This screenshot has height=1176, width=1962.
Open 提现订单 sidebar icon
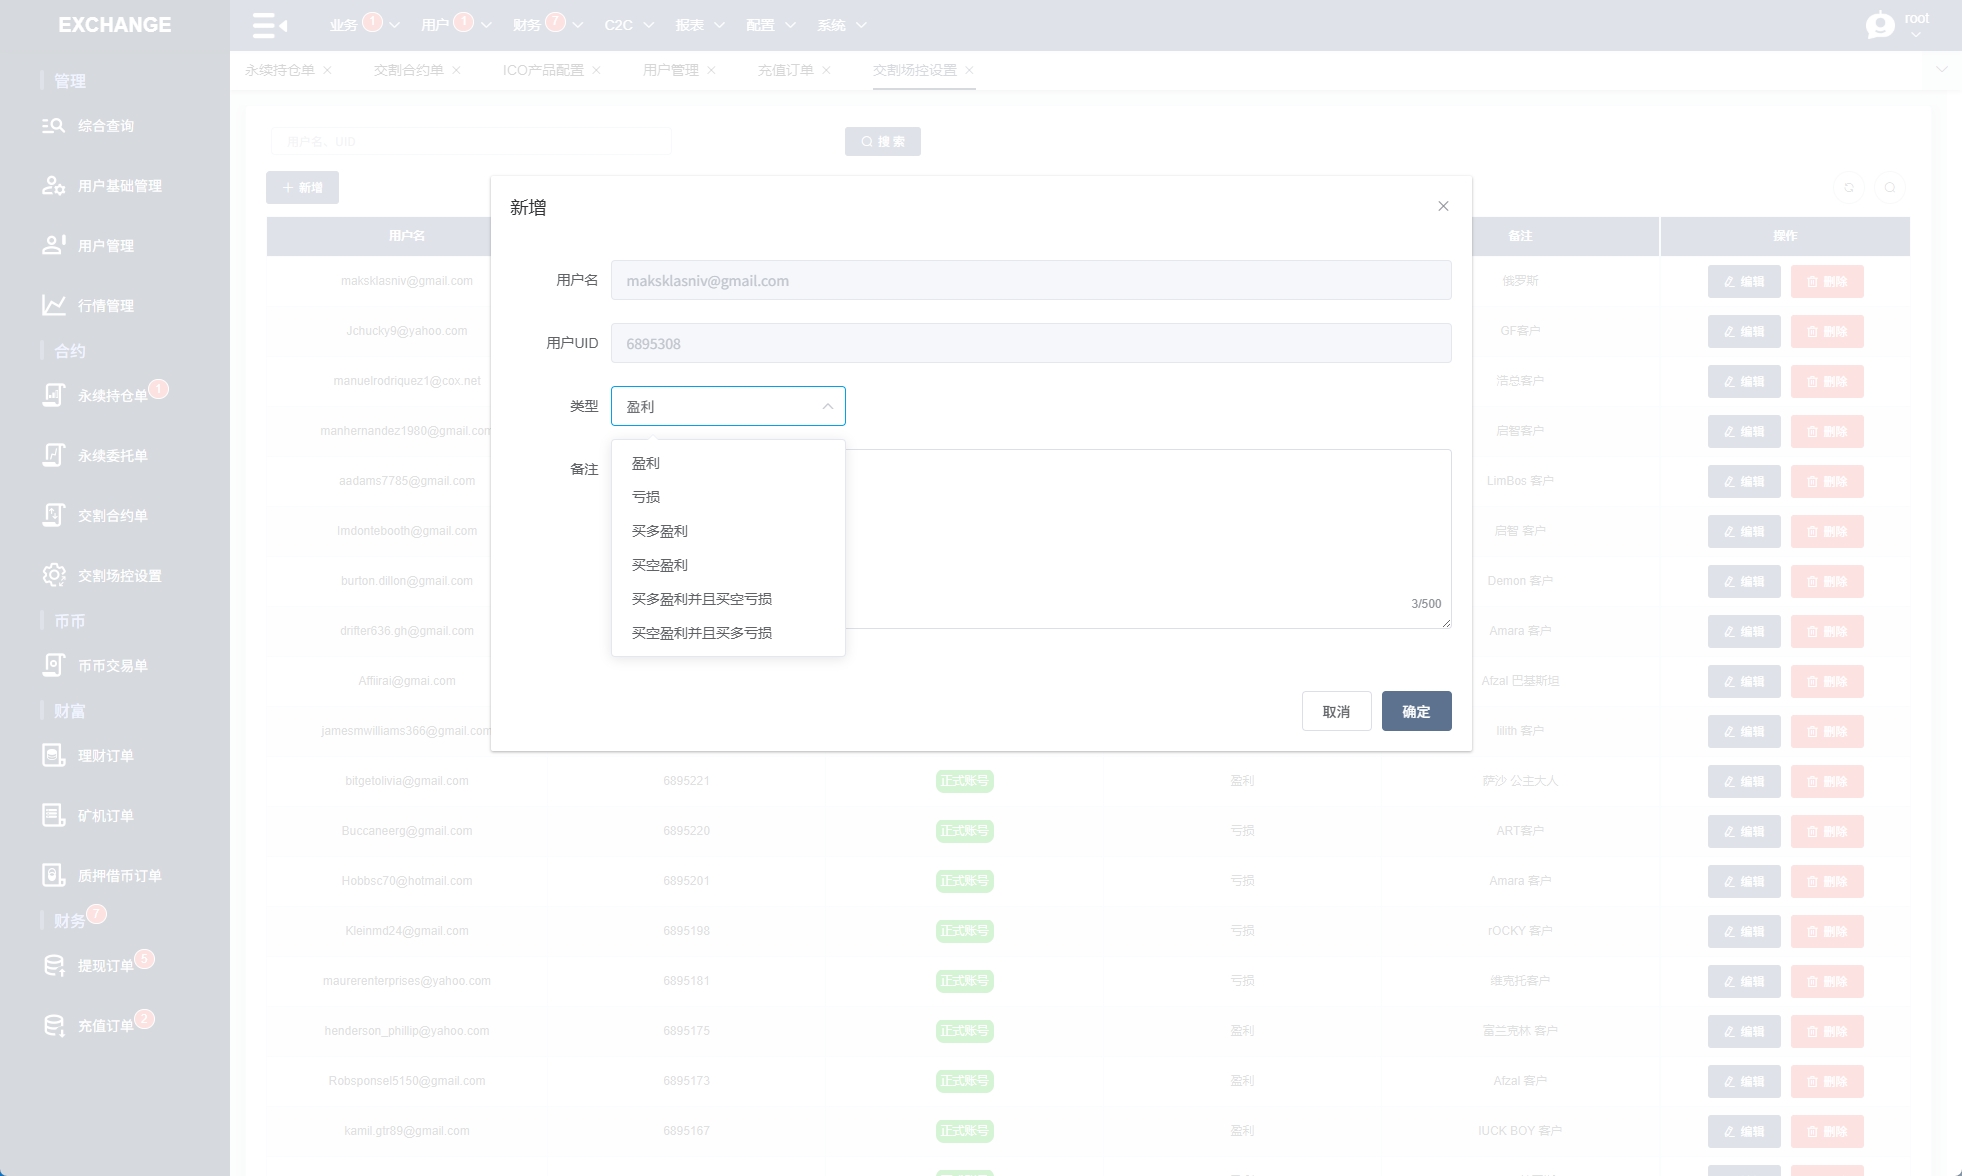(x=53, y=965)
